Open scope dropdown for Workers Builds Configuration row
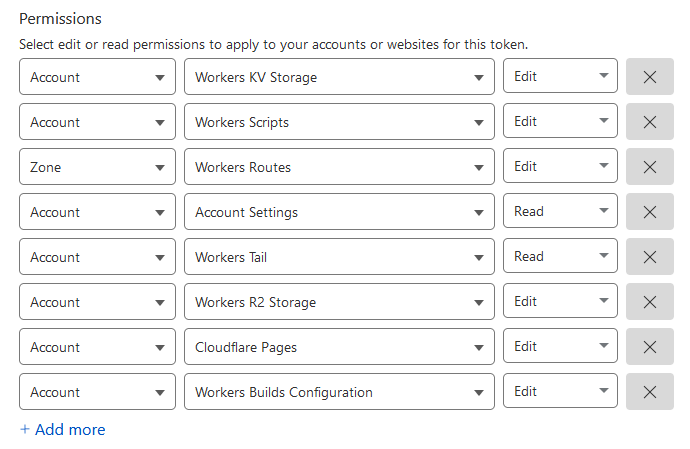This screenshot has width=690, height=449. pos(97,391)
